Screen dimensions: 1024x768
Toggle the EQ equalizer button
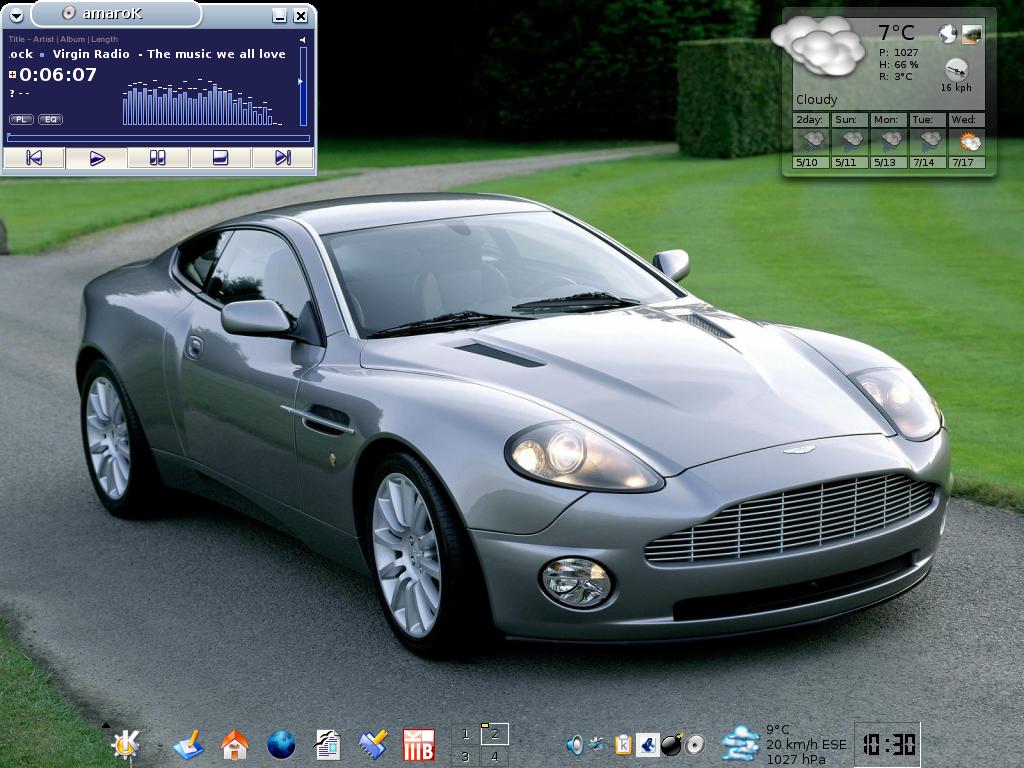tap(50, 120)
